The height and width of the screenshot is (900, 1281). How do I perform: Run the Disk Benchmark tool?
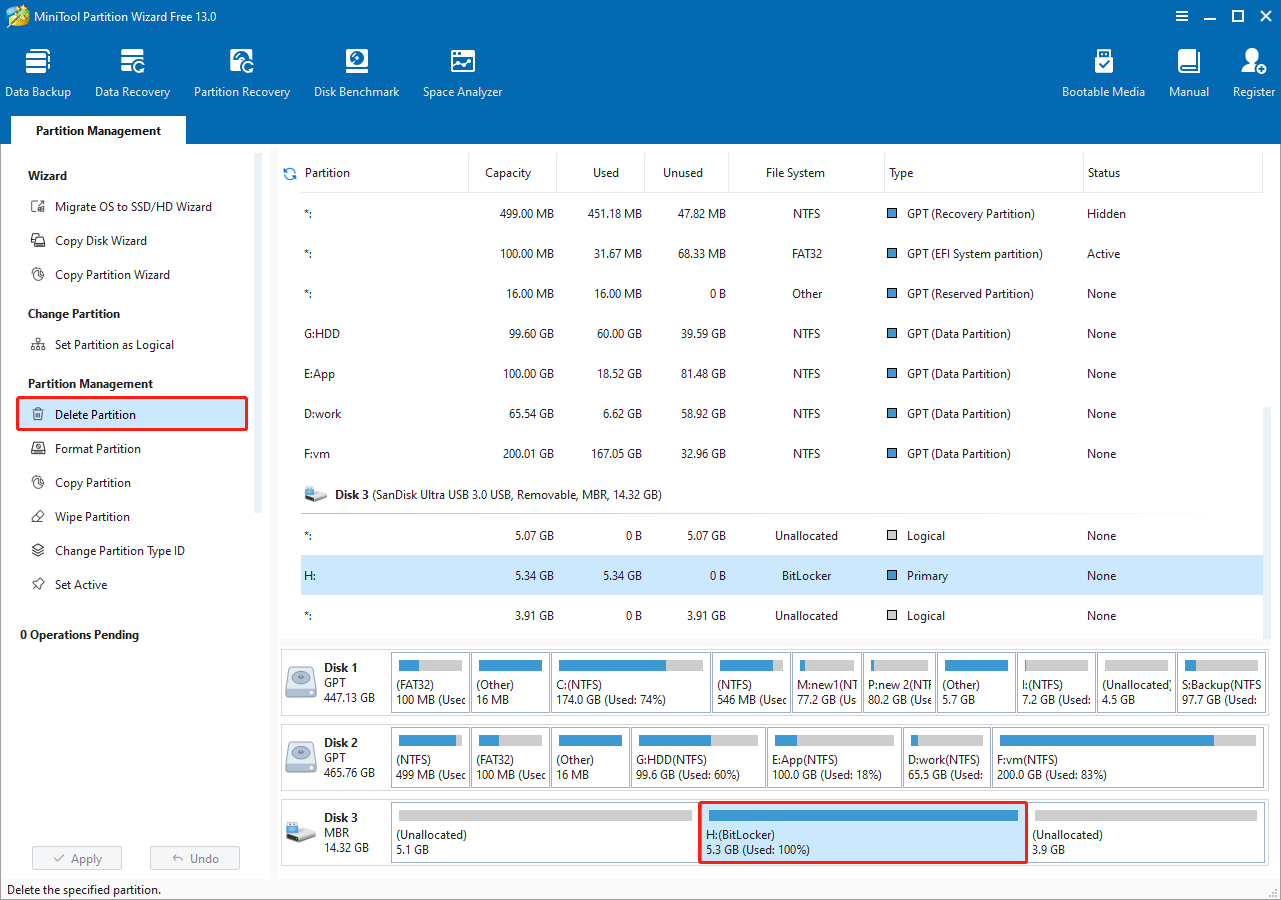[356, 70]
